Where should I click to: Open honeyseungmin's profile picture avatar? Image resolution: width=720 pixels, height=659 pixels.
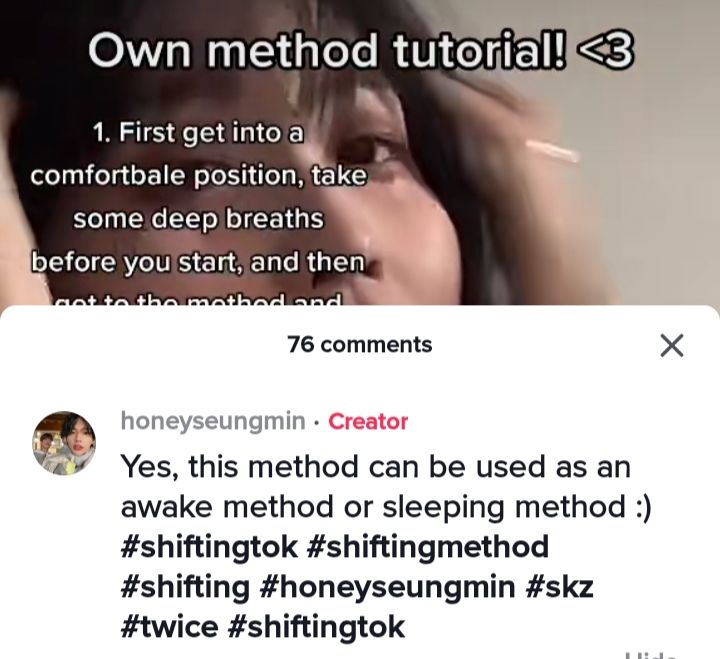pos(64,443)
